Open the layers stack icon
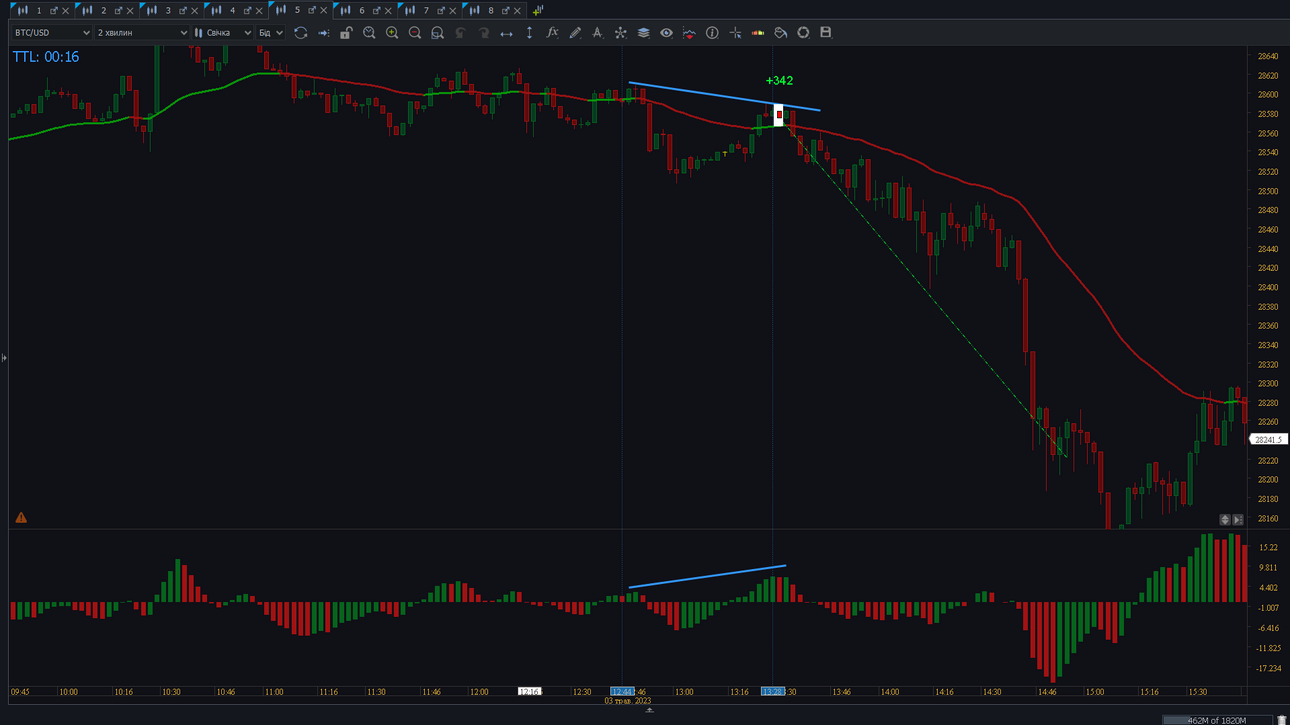This screenshot has width=1290, height=725. (643, 33)
